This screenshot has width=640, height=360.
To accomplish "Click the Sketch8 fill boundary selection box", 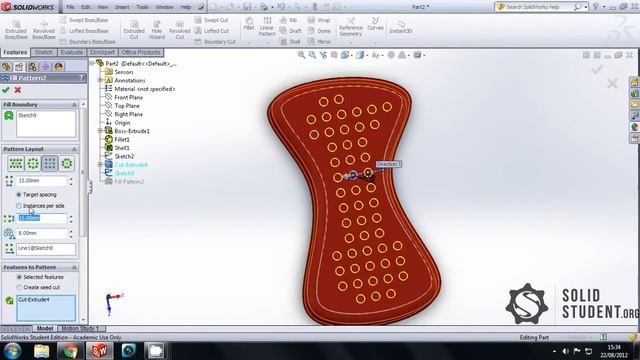I will pyautogui.click(x=46, y=124).
